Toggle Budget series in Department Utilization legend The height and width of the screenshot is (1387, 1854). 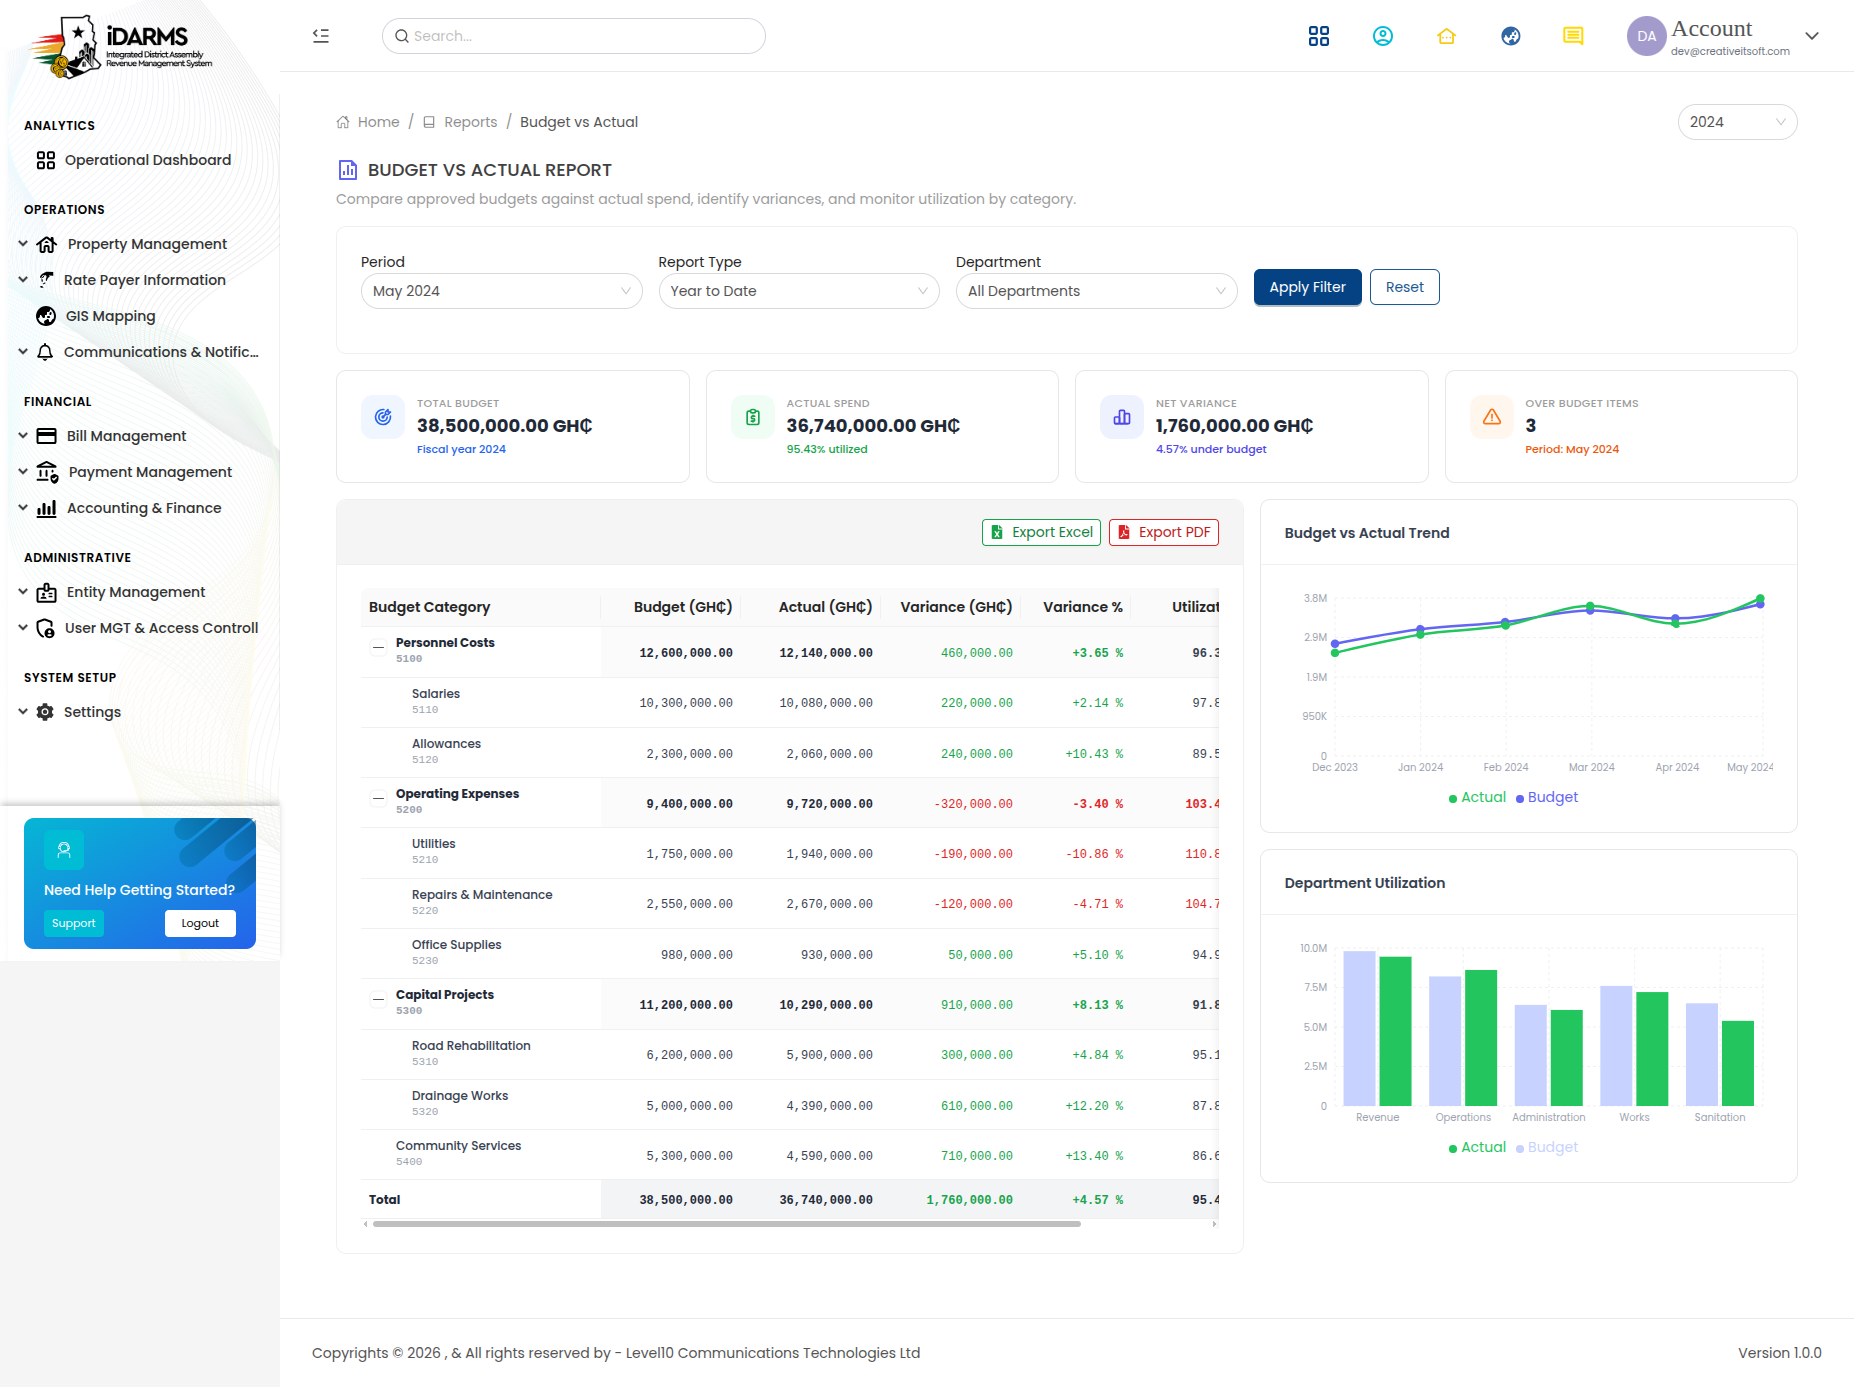pyautogui.click(x=1547, y=1147)
